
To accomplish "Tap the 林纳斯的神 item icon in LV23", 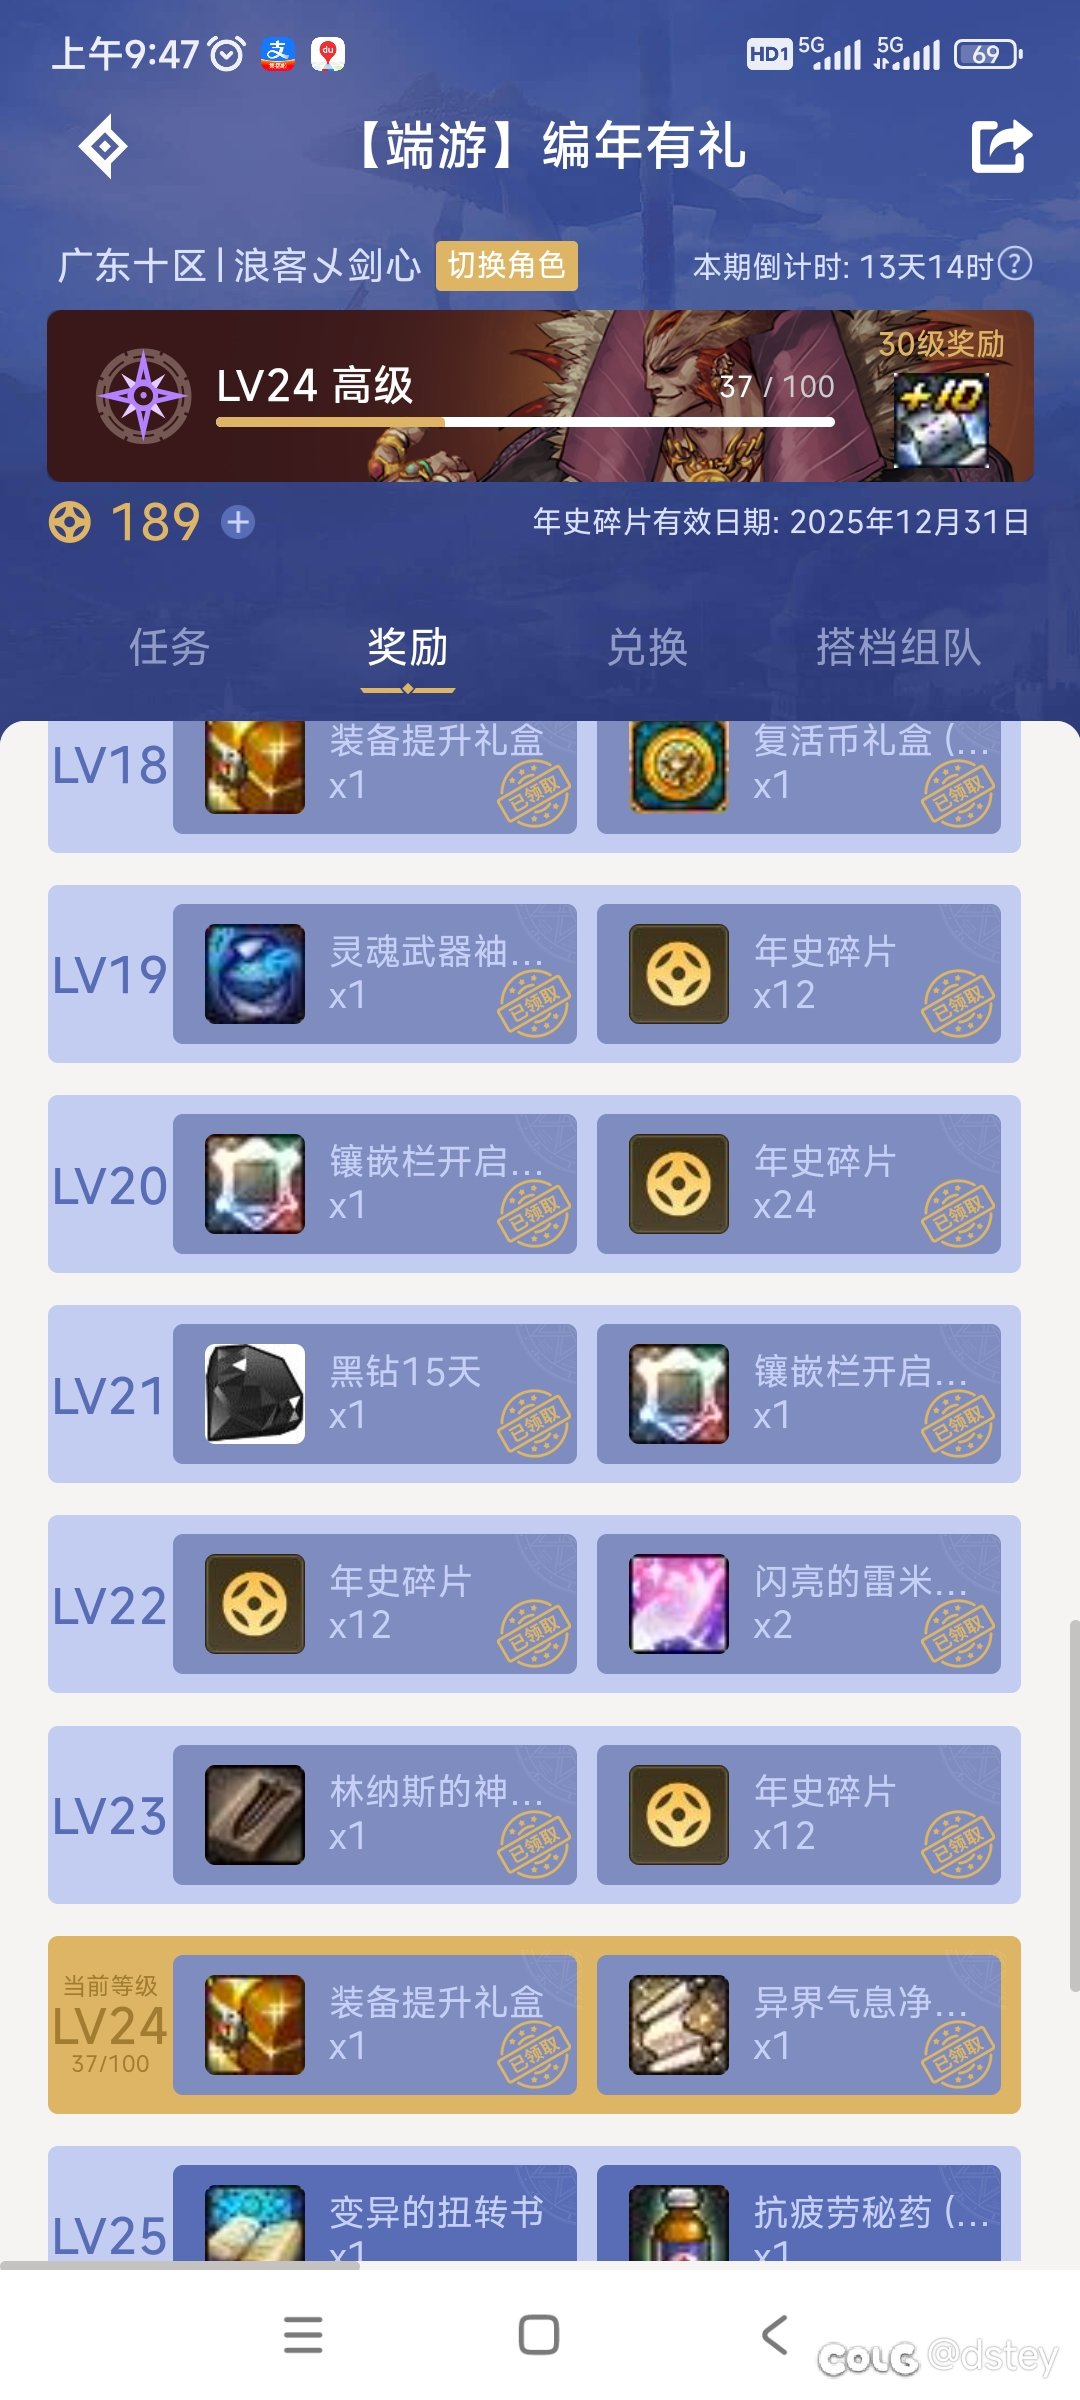I will (255, 1815).
